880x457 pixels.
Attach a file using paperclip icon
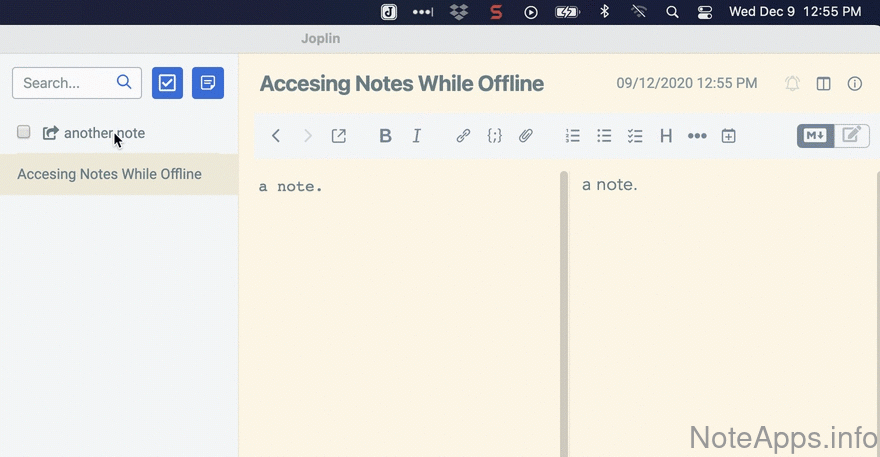[x=526, y=136]
